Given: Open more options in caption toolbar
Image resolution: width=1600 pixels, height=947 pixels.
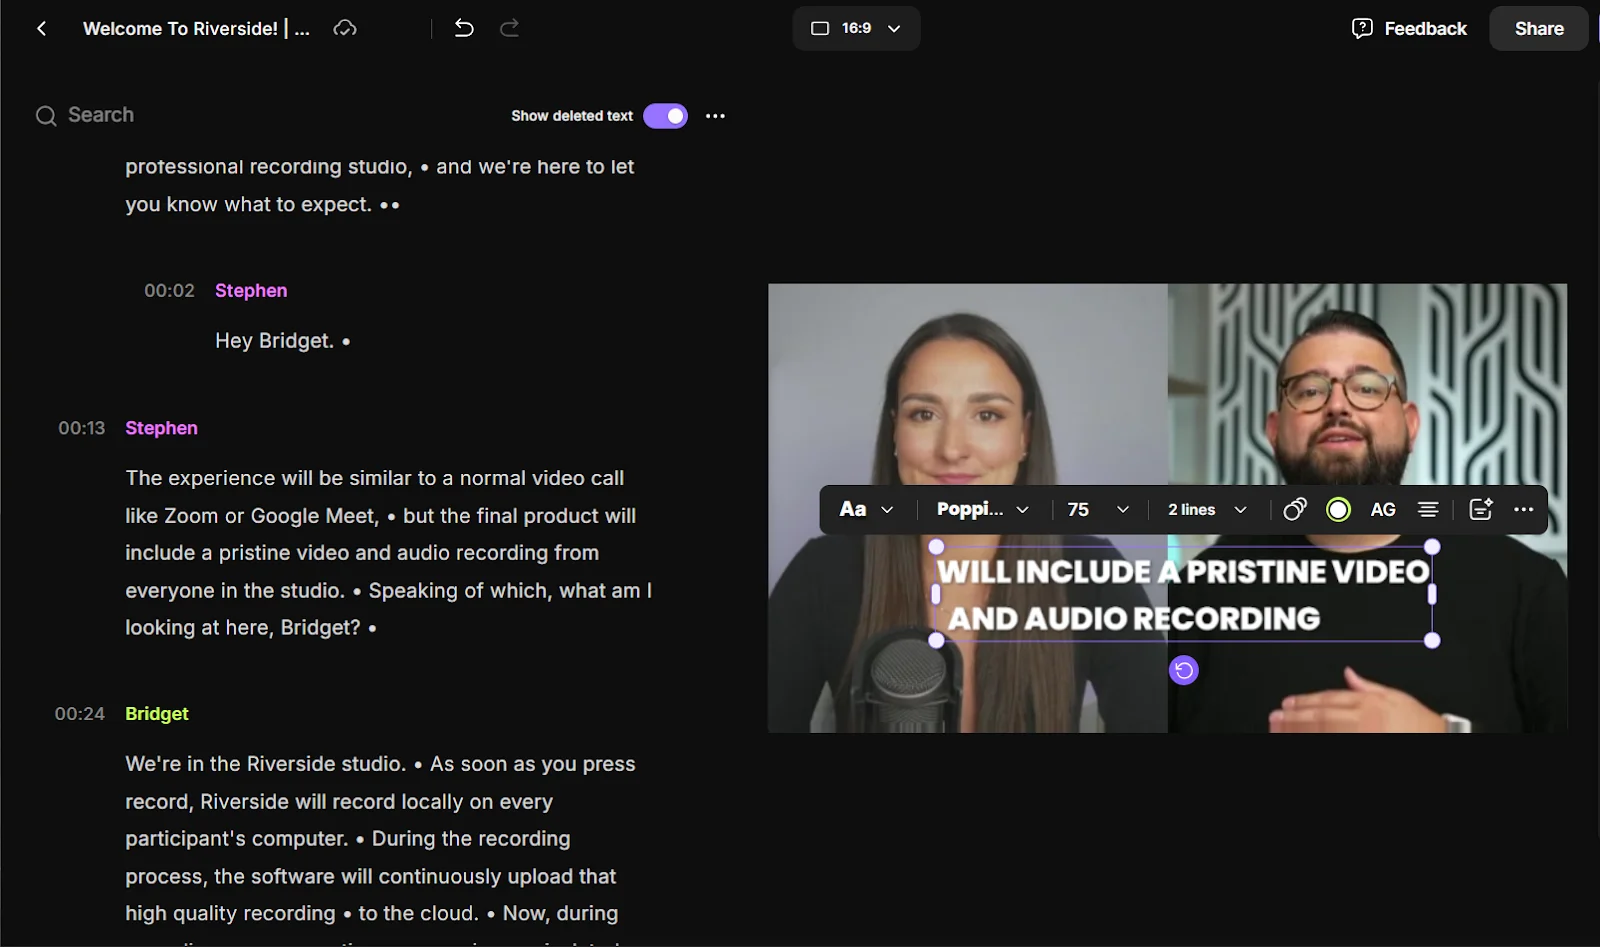Looking at the screenshot, I should click(1523, 510).
